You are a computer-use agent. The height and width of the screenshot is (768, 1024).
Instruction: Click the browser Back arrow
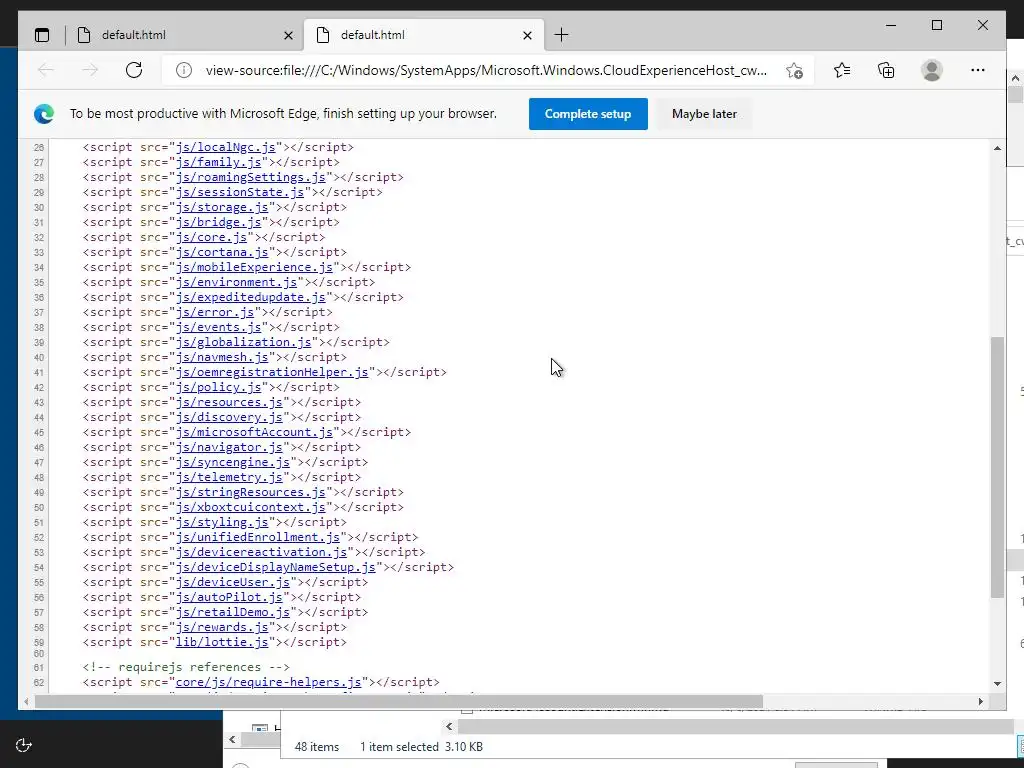[46, 70]
